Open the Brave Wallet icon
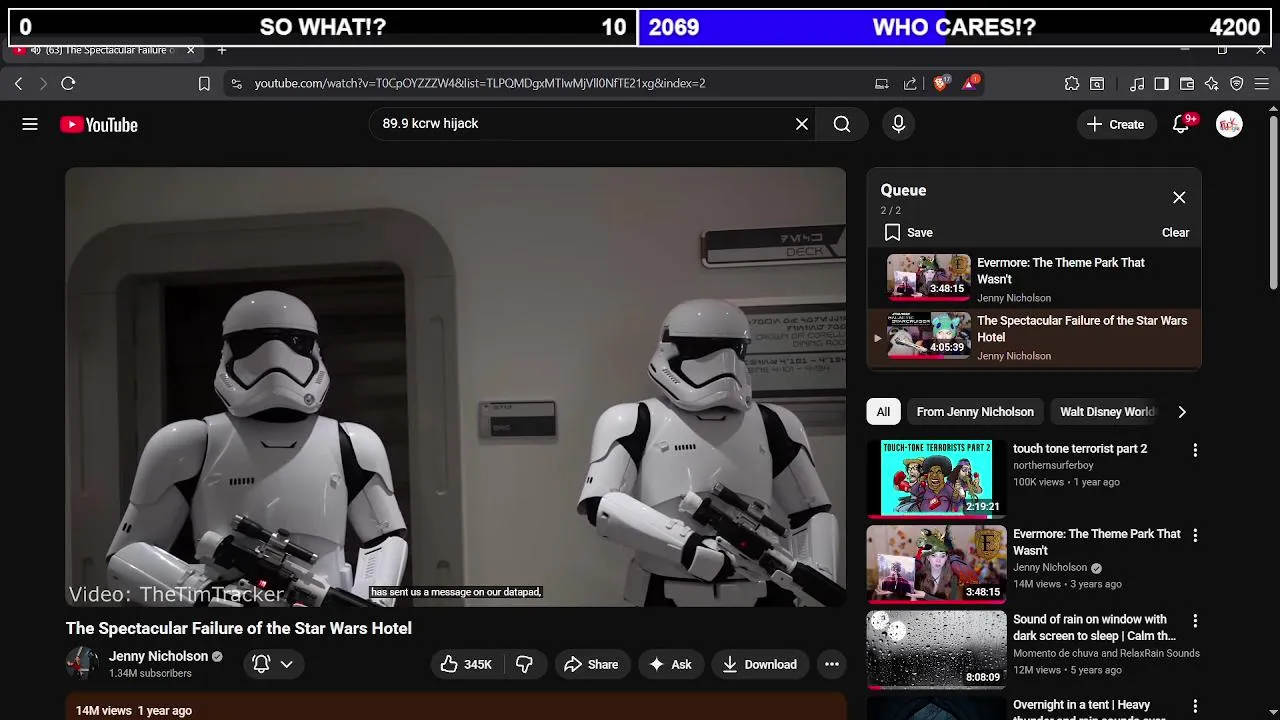Image resolution: width=1280 pixels, height=720 pixels. coord(1187,84)
